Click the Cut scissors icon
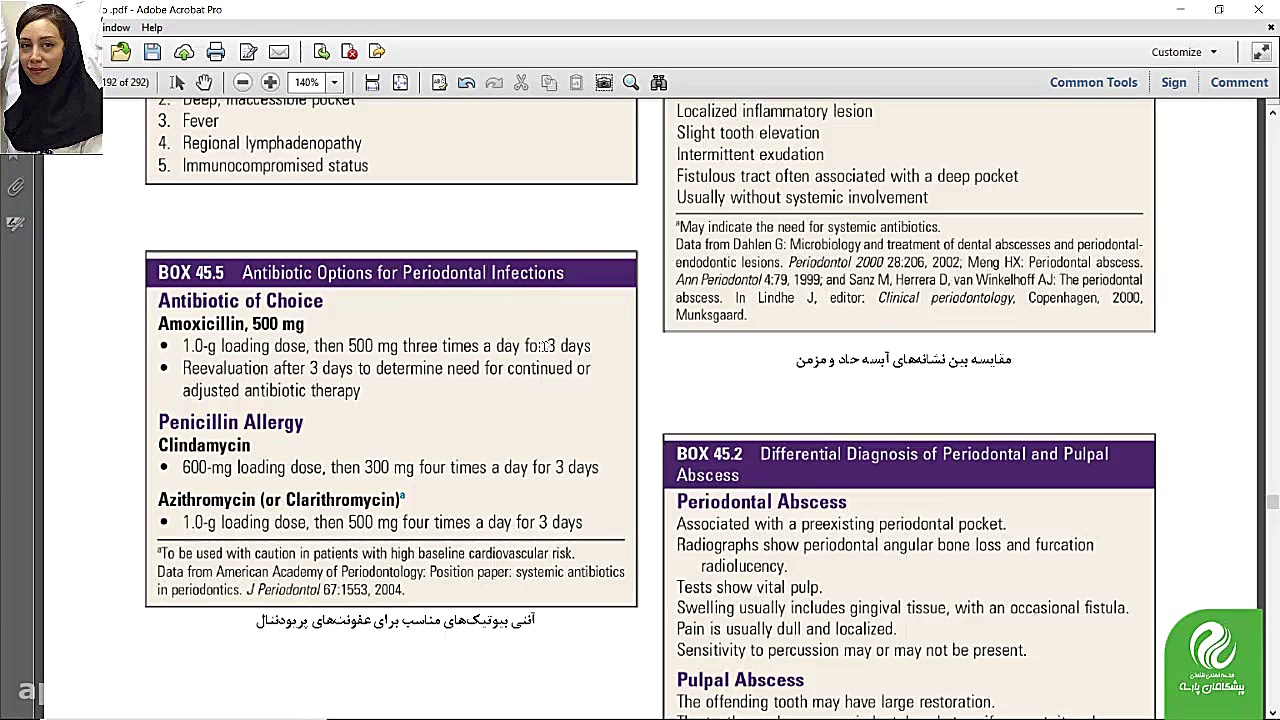1280x720 pixels. tap(521, 83)
